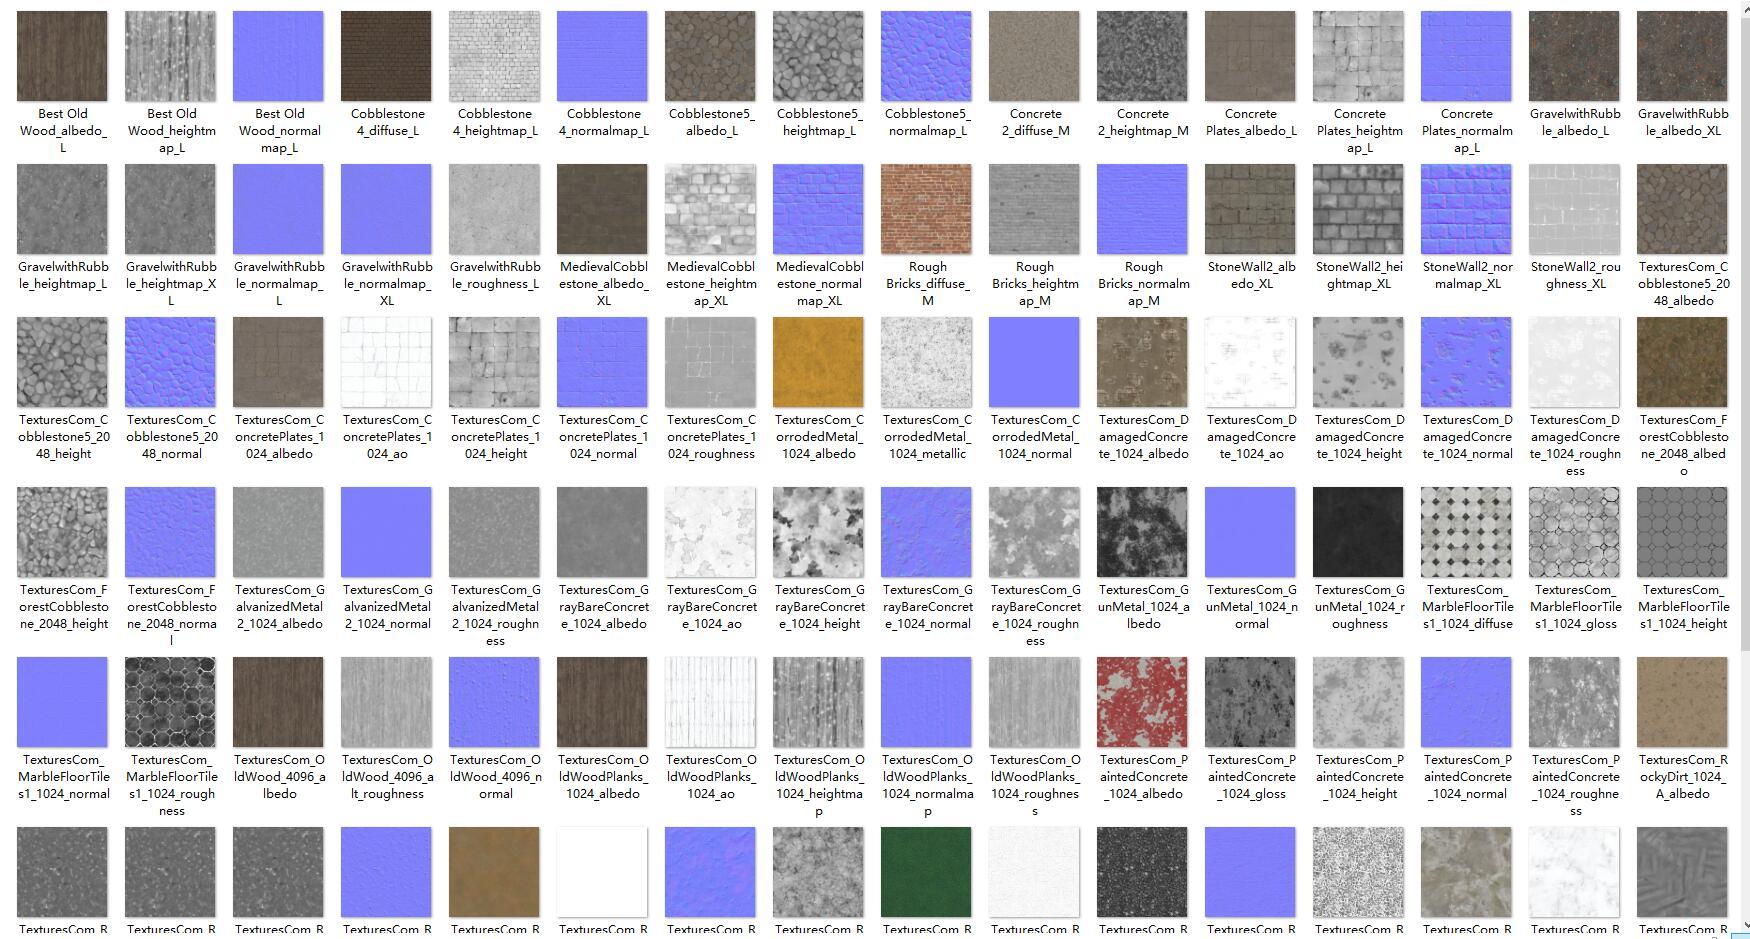
Task: Click the TexturesCom_DamagedConcrete_1024_albedo thumbnail
Action: click(x=1142, y=363)
